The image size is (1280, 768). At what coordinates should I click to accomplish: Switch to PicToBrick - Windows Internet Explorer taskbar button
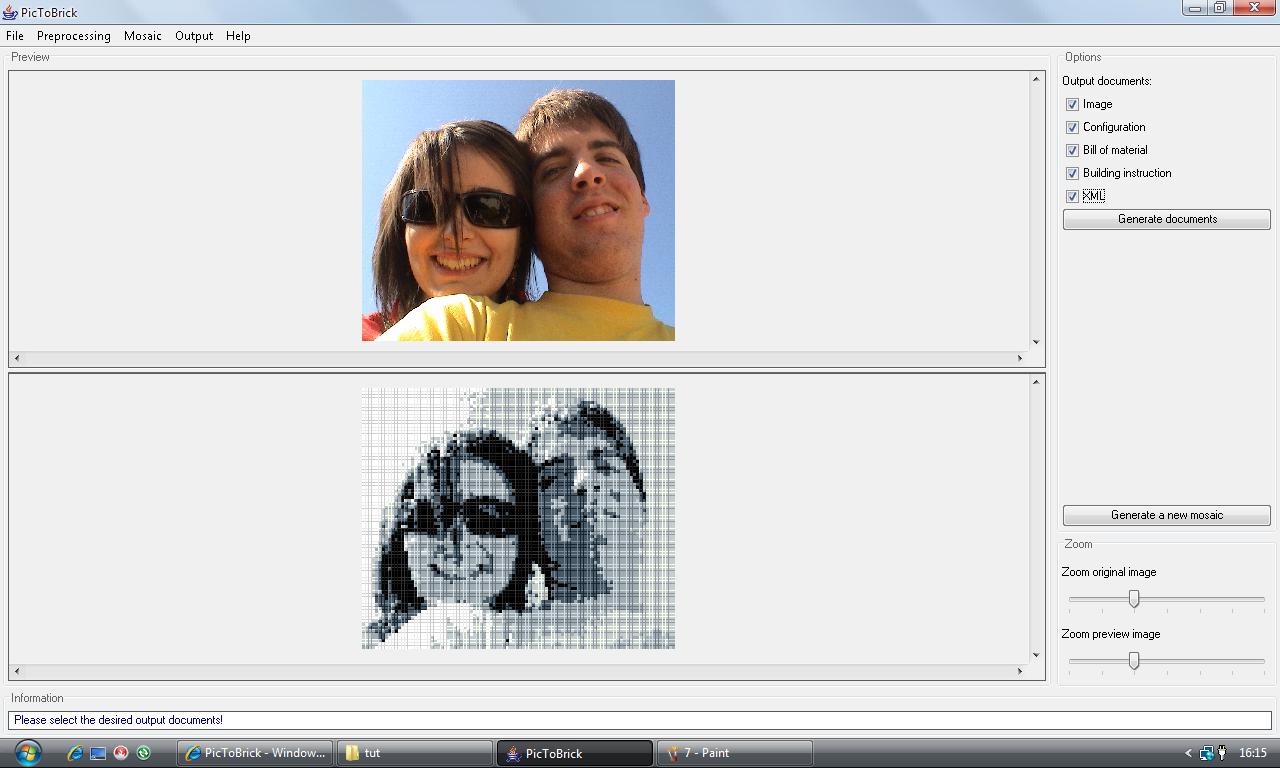(255, 753)
